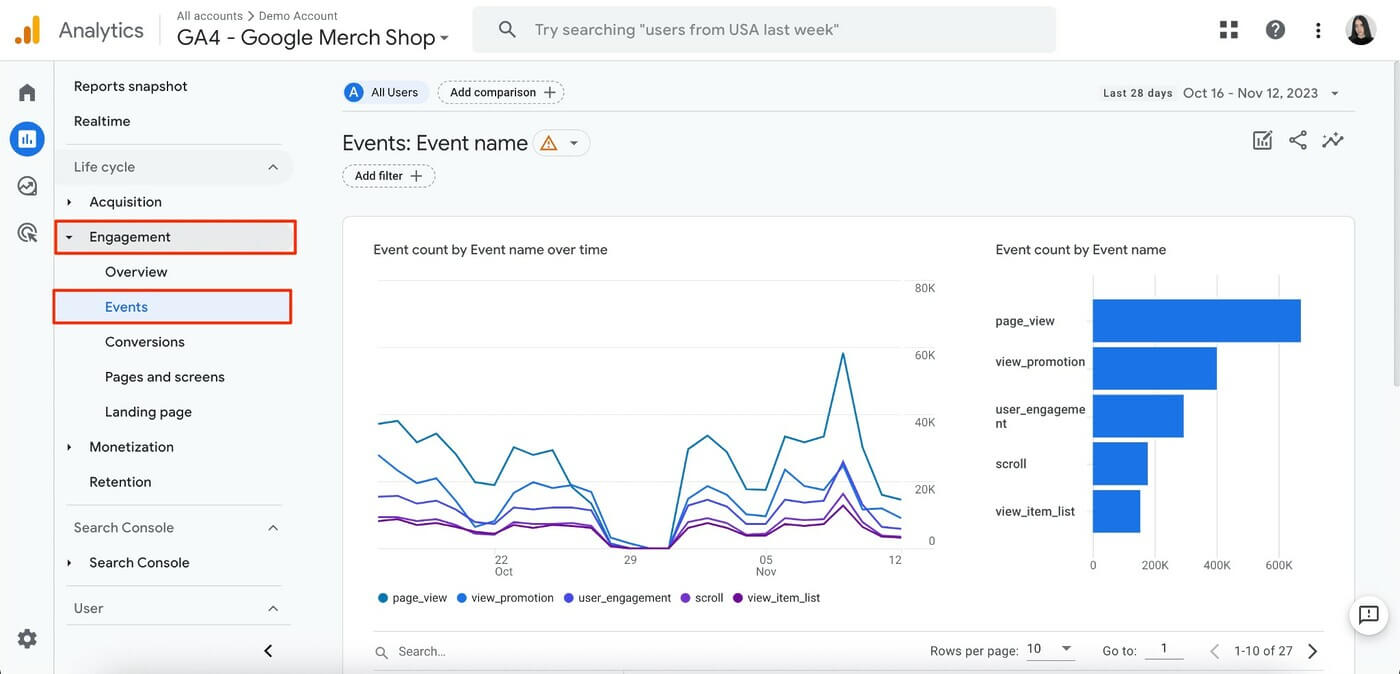
Task: Click the Add comparison button
Action: (x=501, y=92)
